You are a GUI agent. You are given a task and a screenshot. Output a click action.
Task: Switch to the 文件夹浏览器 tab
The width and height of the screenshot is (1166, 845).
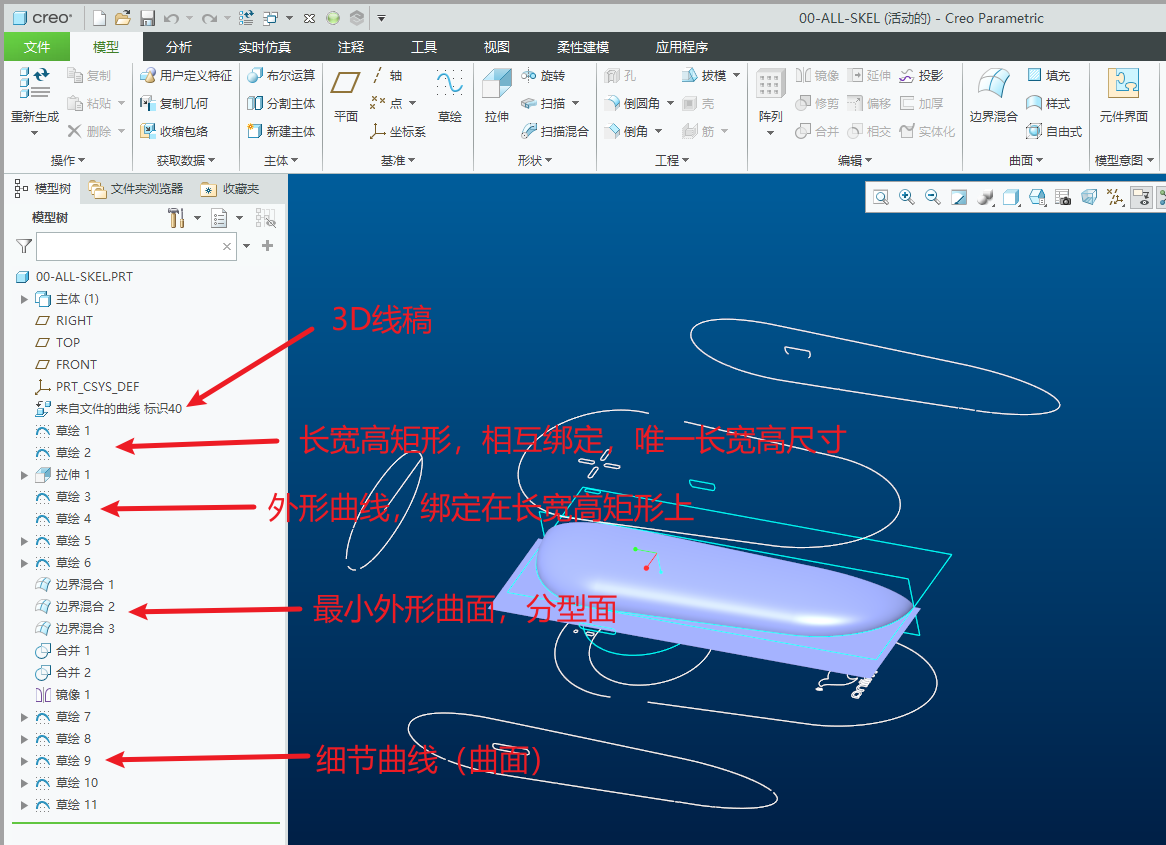pos(136,189)
